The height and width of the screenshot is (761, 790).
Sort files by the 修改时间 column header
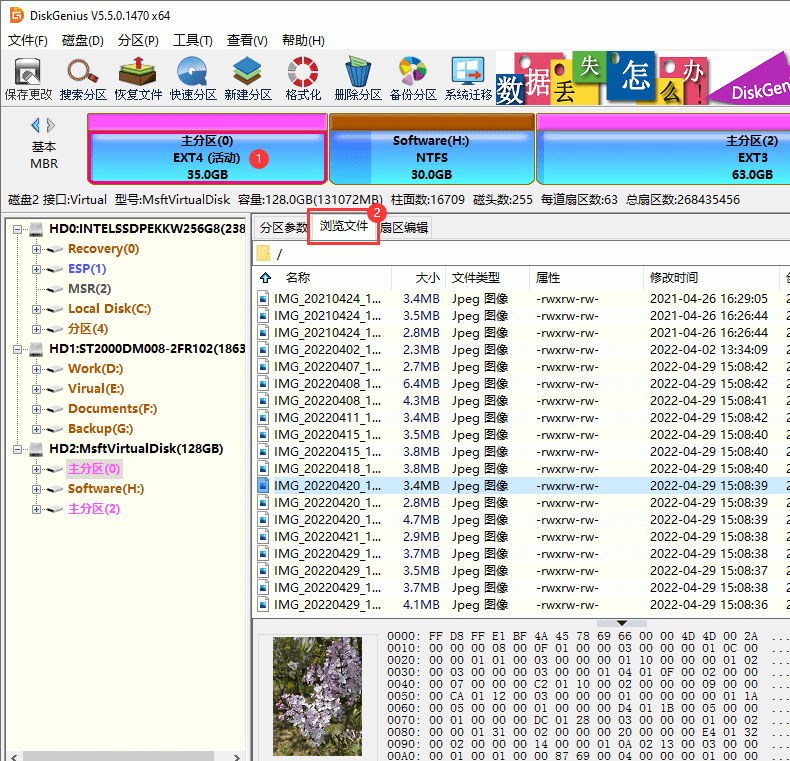673,278
